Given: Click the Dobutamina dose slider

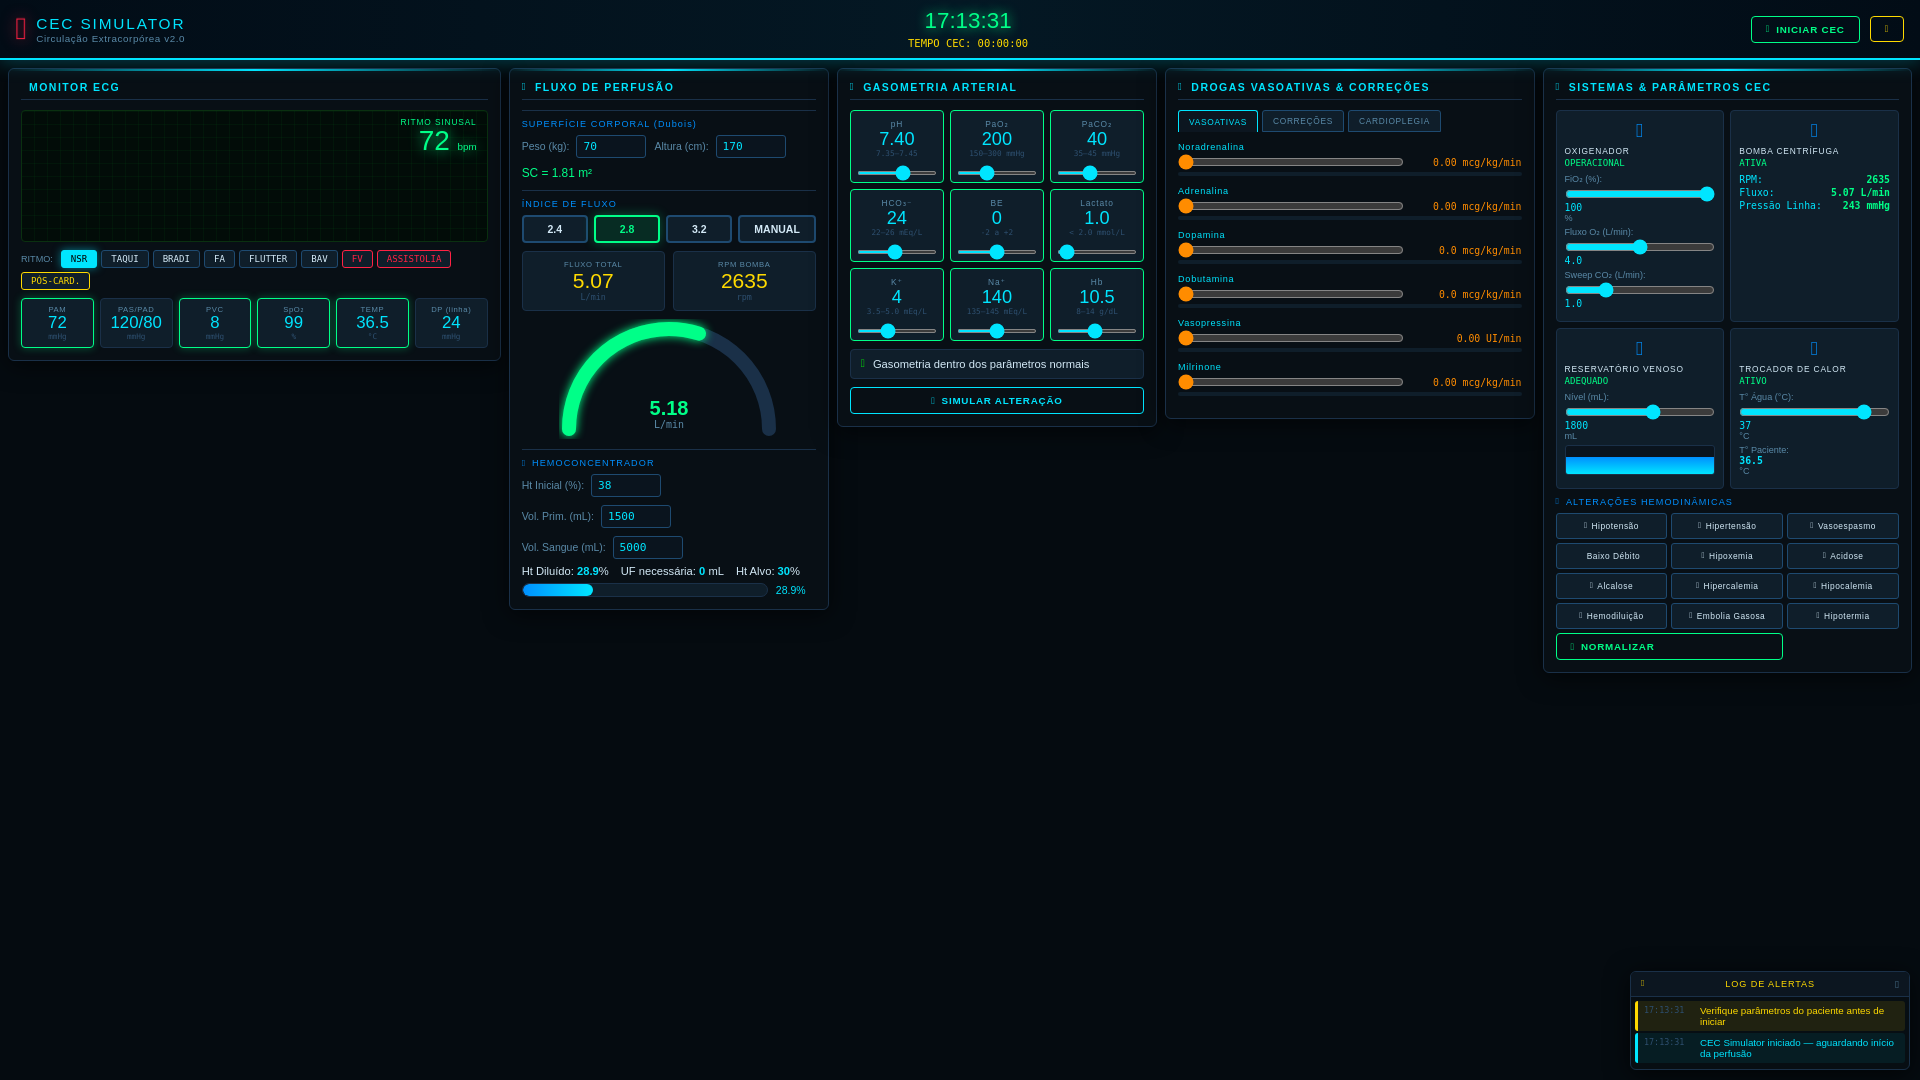Looking at the screenshot, I should tap(1291, 294).
